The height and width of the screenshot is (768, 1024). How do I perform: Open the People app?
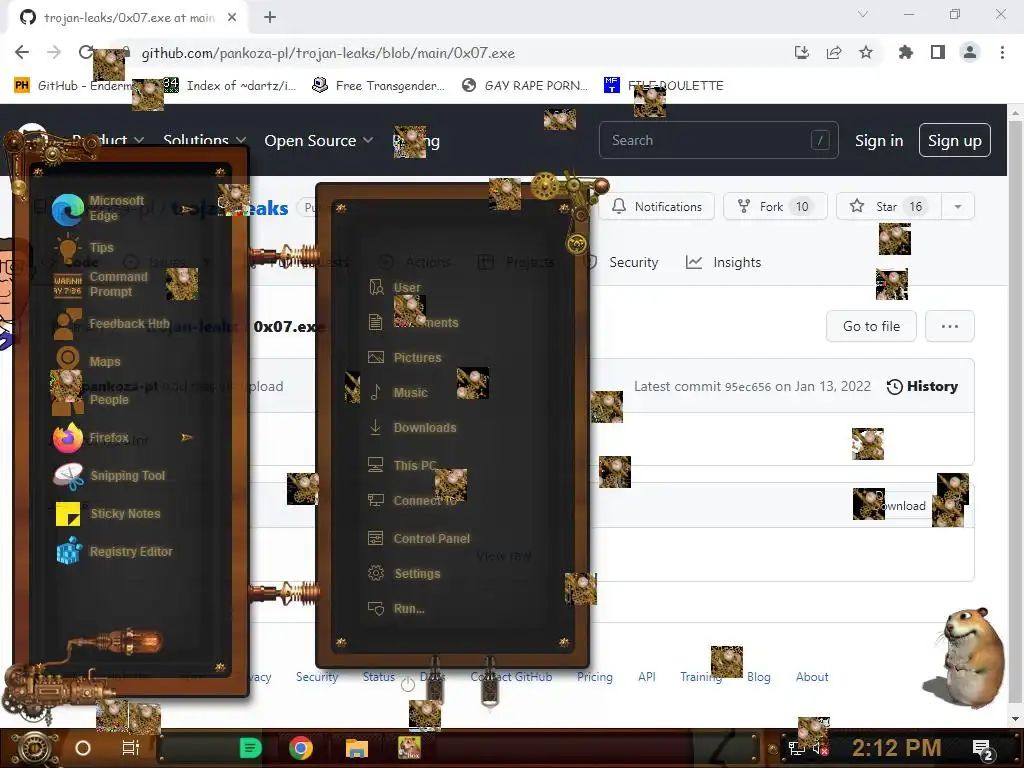[x=91, y=399]
